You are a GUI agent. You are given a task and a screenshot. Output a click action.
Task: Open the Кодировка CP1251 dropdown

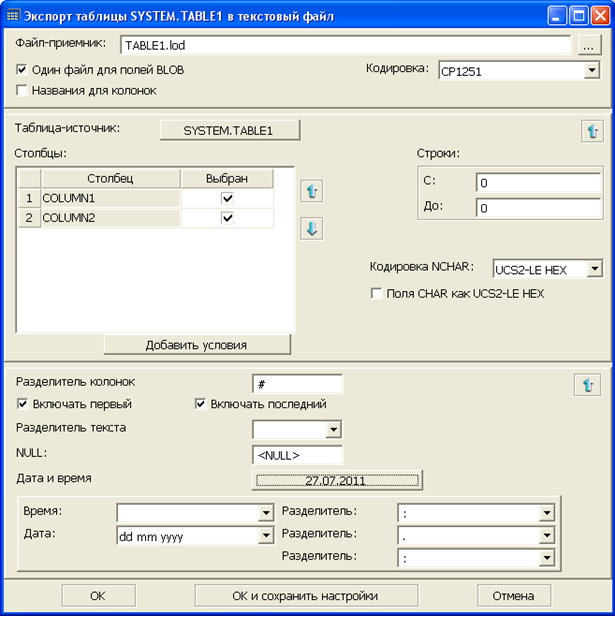(591, 71)
